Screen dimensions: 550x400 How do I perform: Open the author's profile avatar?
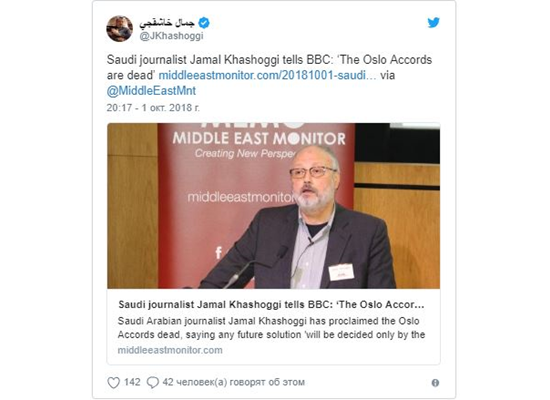pyautogui.click(x=120, y=28)
